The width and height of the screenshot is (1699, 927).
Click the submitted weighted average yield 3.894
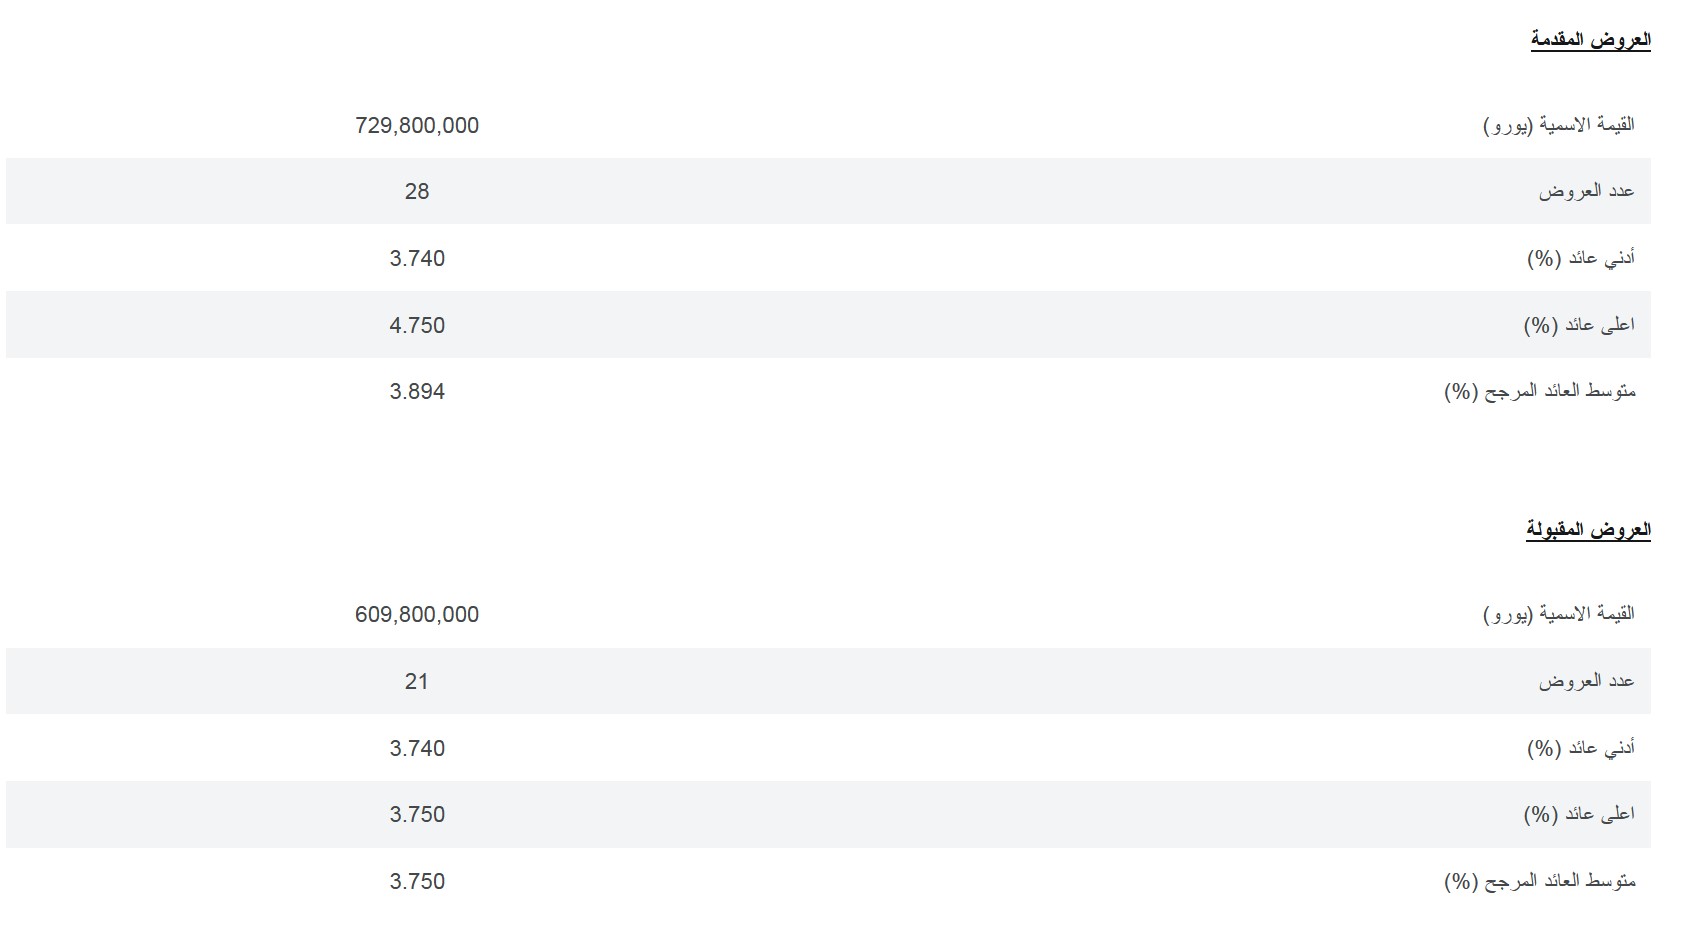tap(417, 391)
